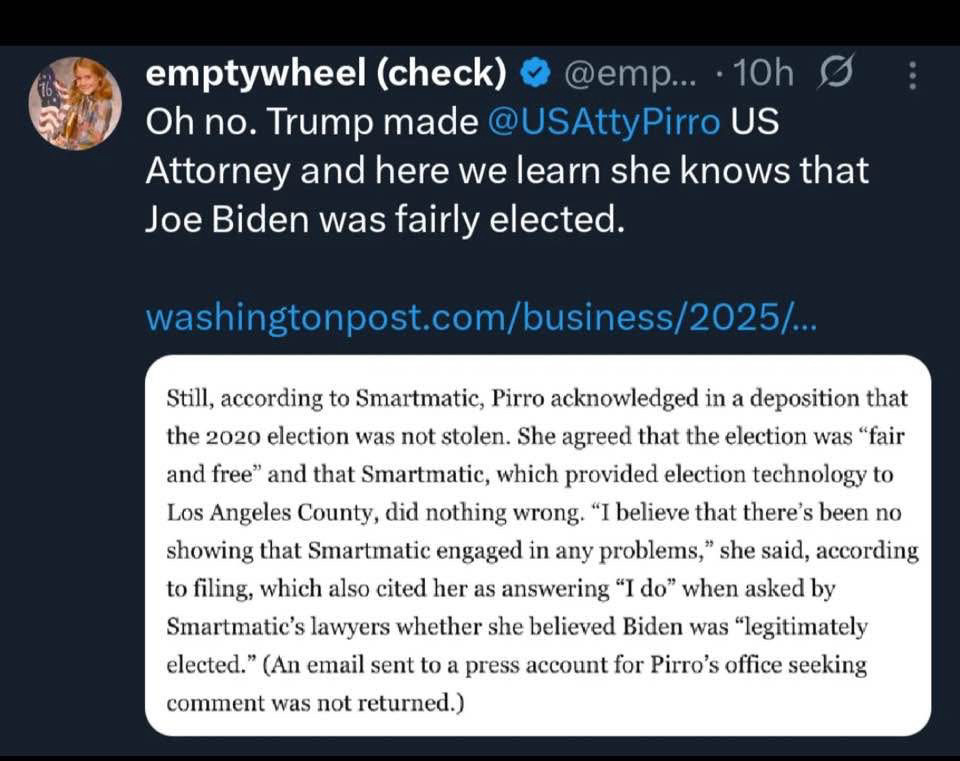Tap 'Oh no. Trump made' opening tweet text
Screen dimensions: 960x761
pos(312,121)
